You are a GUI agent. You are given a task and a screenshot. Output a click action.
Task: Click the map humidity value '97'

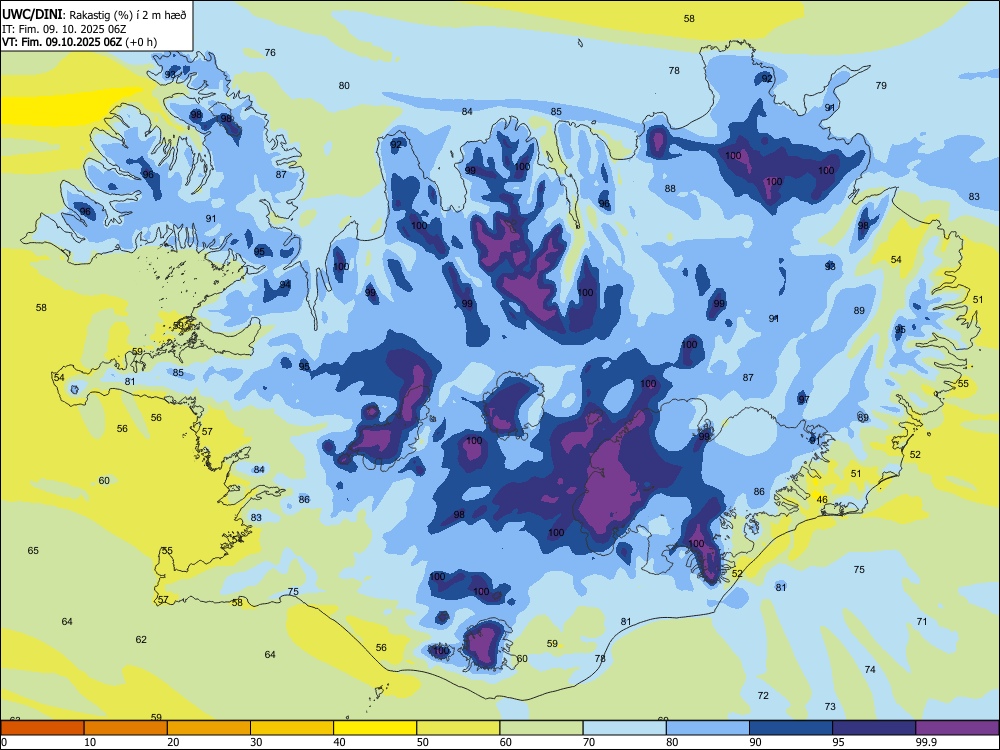[804, 399]
